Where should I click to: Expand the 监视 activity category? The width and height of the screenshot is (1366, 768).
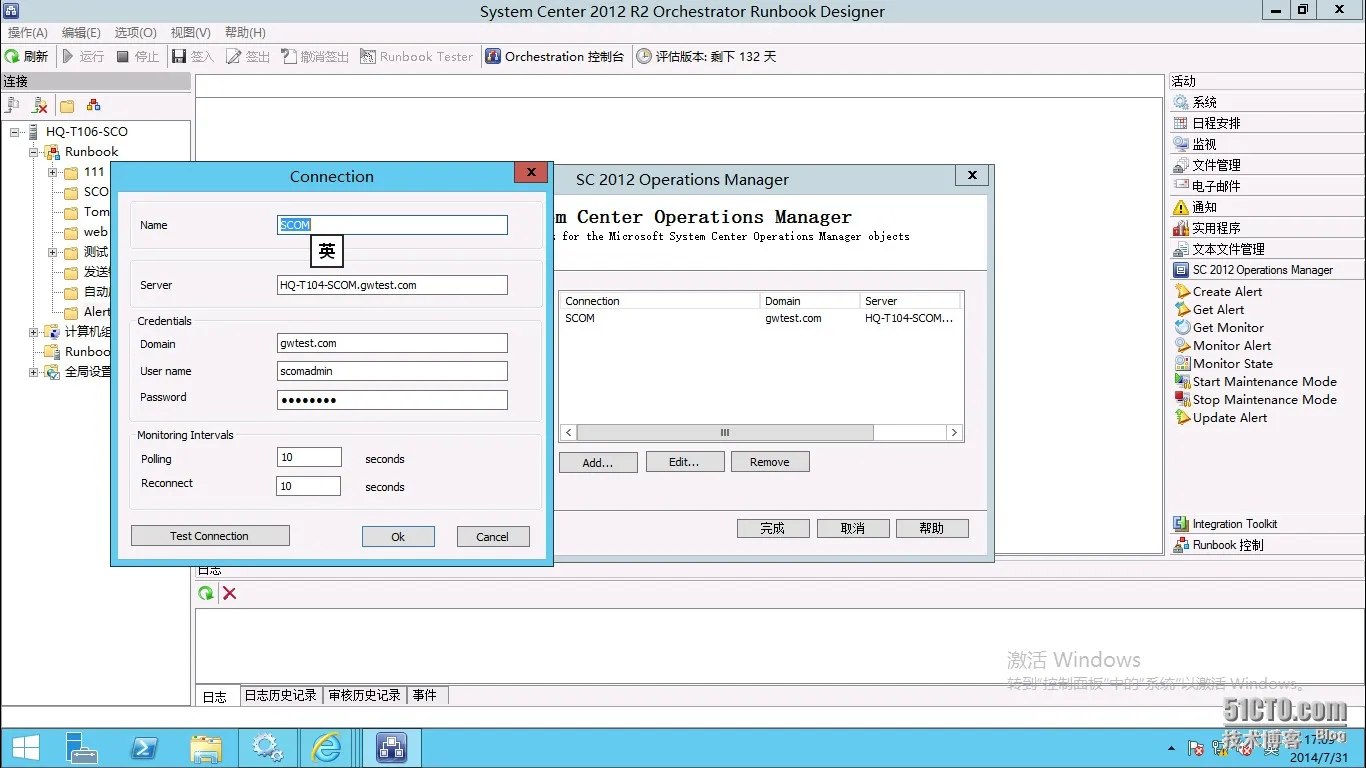click(x=1267, y=144)
